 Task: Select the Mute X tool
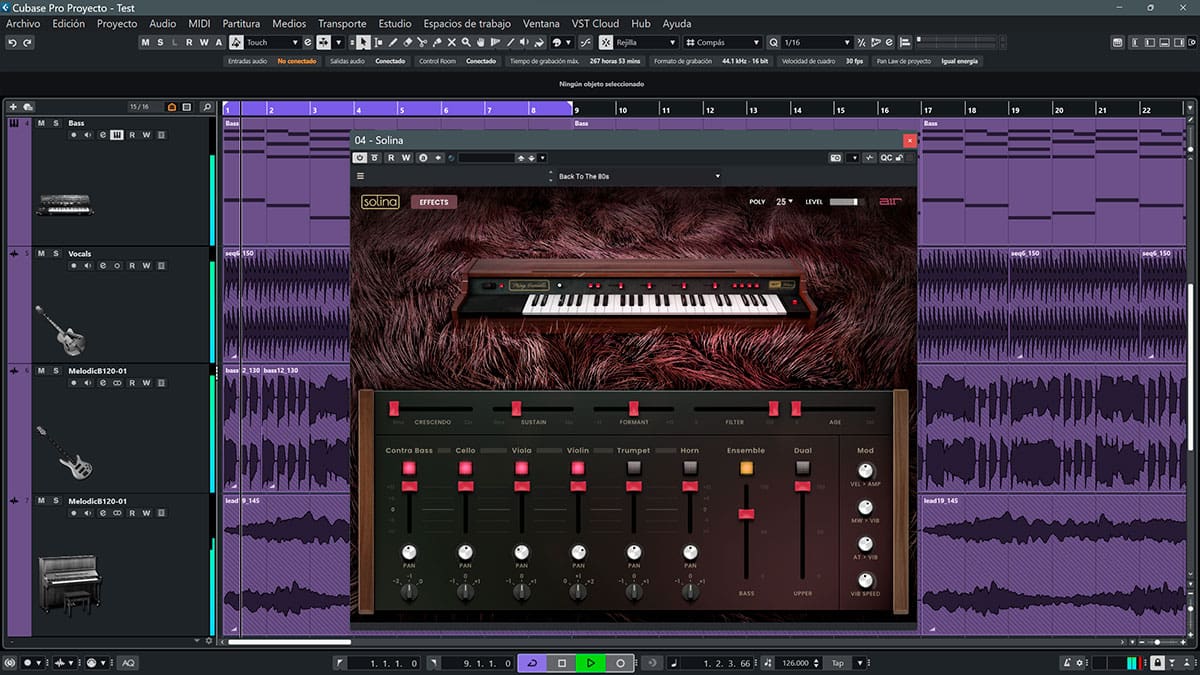(x=452, y=43)
